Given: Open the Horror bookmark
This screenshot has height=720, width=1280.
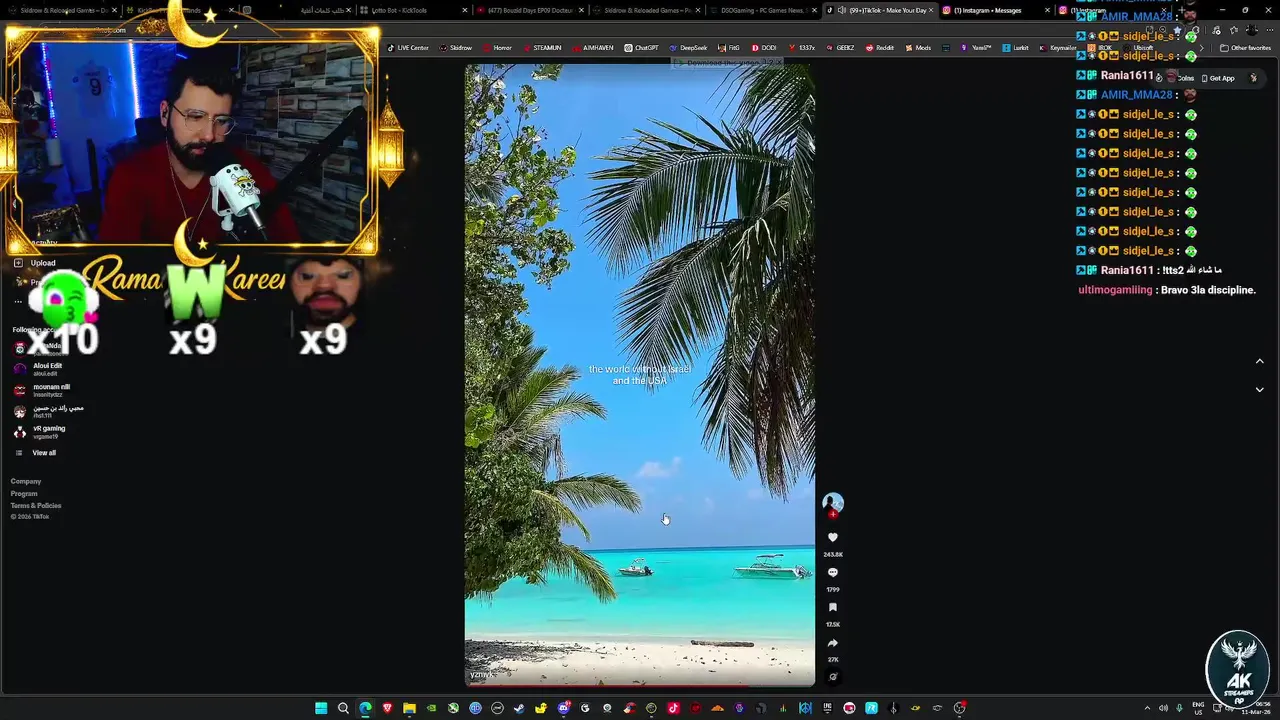Looking at the screenshot, I should (498, 48).
